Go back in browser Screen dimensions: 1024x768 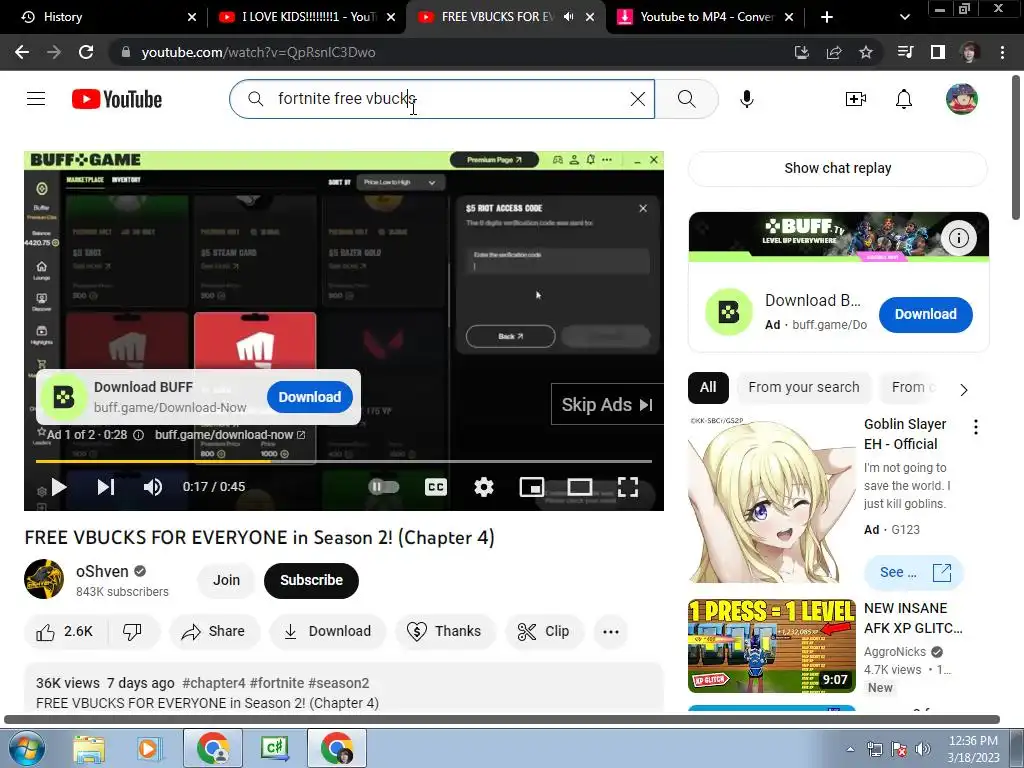[x=22, y=52]
